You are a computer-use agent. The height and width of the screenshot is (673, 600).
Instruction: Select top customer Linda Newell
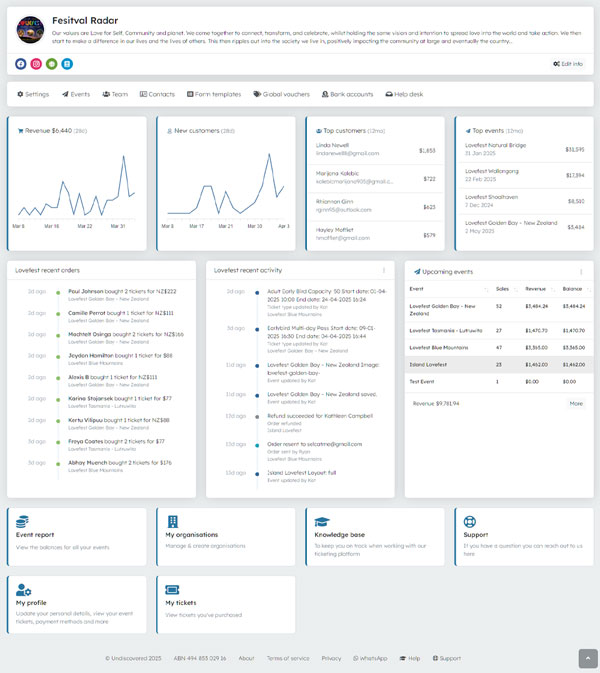click(375, 149)
